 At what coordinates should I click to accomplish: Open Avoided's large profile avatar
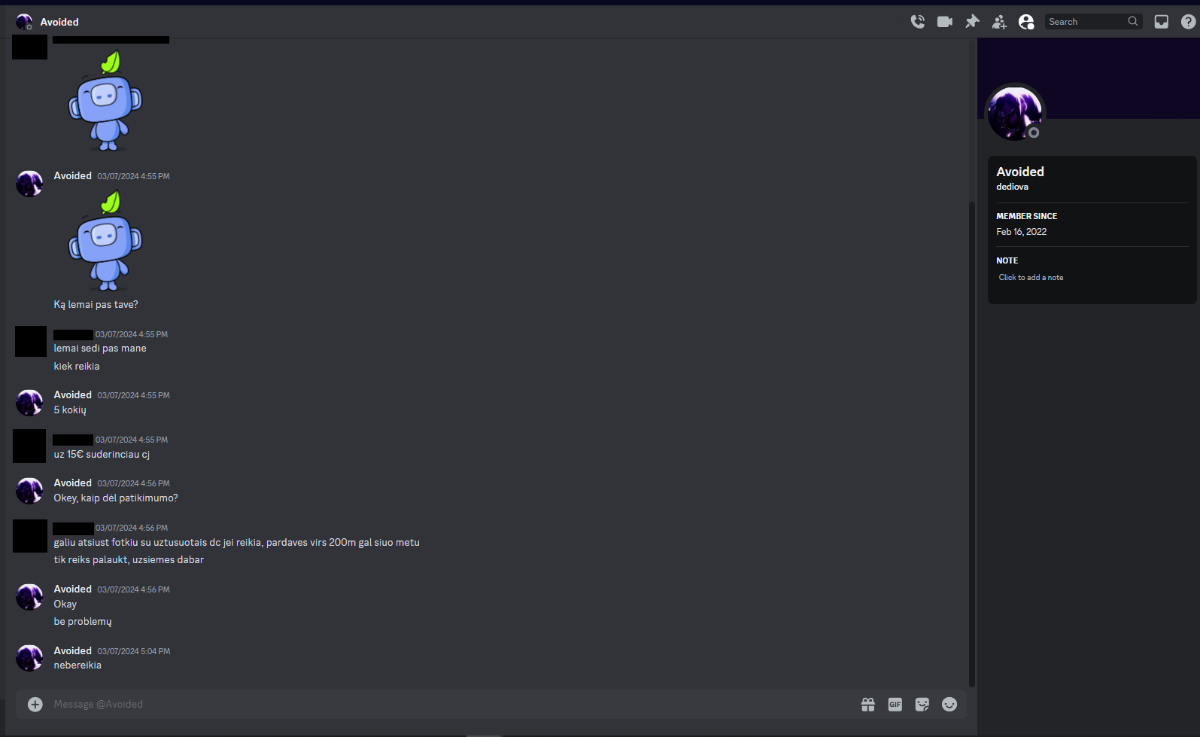1014,112
